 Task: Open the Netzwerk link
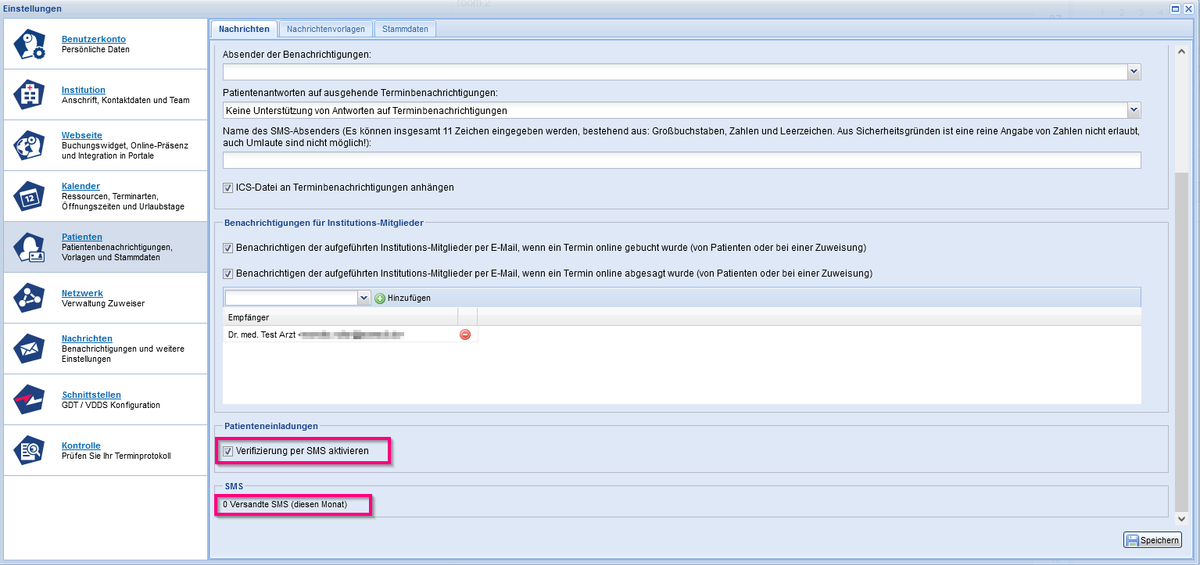[82, 293]
